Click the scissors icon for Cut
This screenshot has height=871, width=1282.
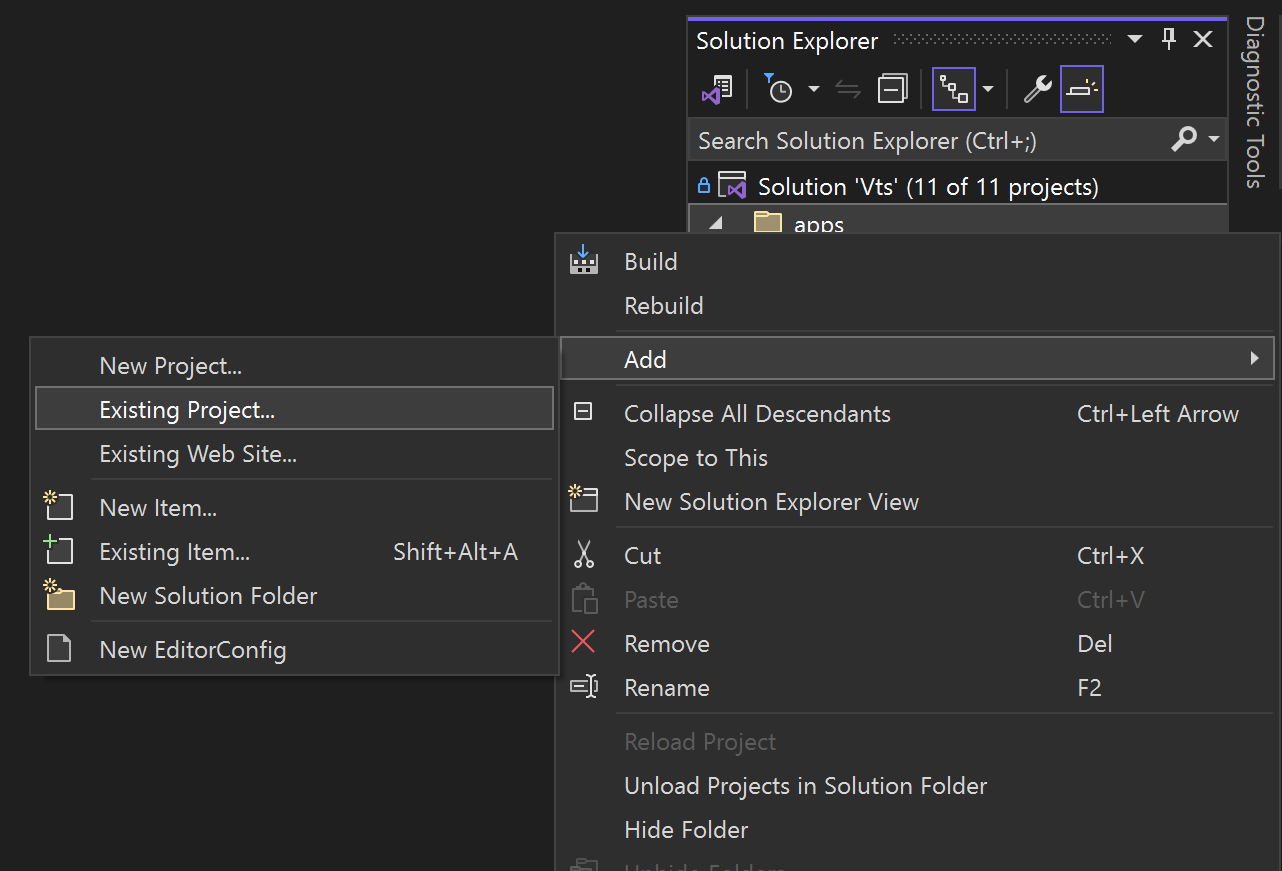pos(584,555)
